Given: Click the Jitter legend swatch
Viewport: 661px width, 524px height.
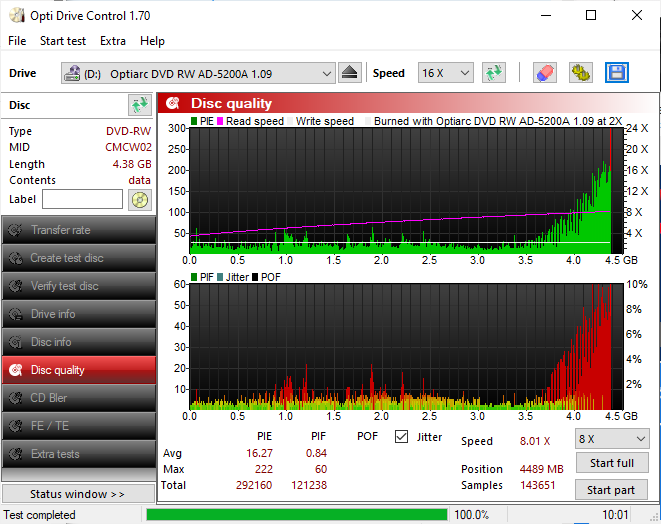Looking at the screenshot, I should [220, 277].
